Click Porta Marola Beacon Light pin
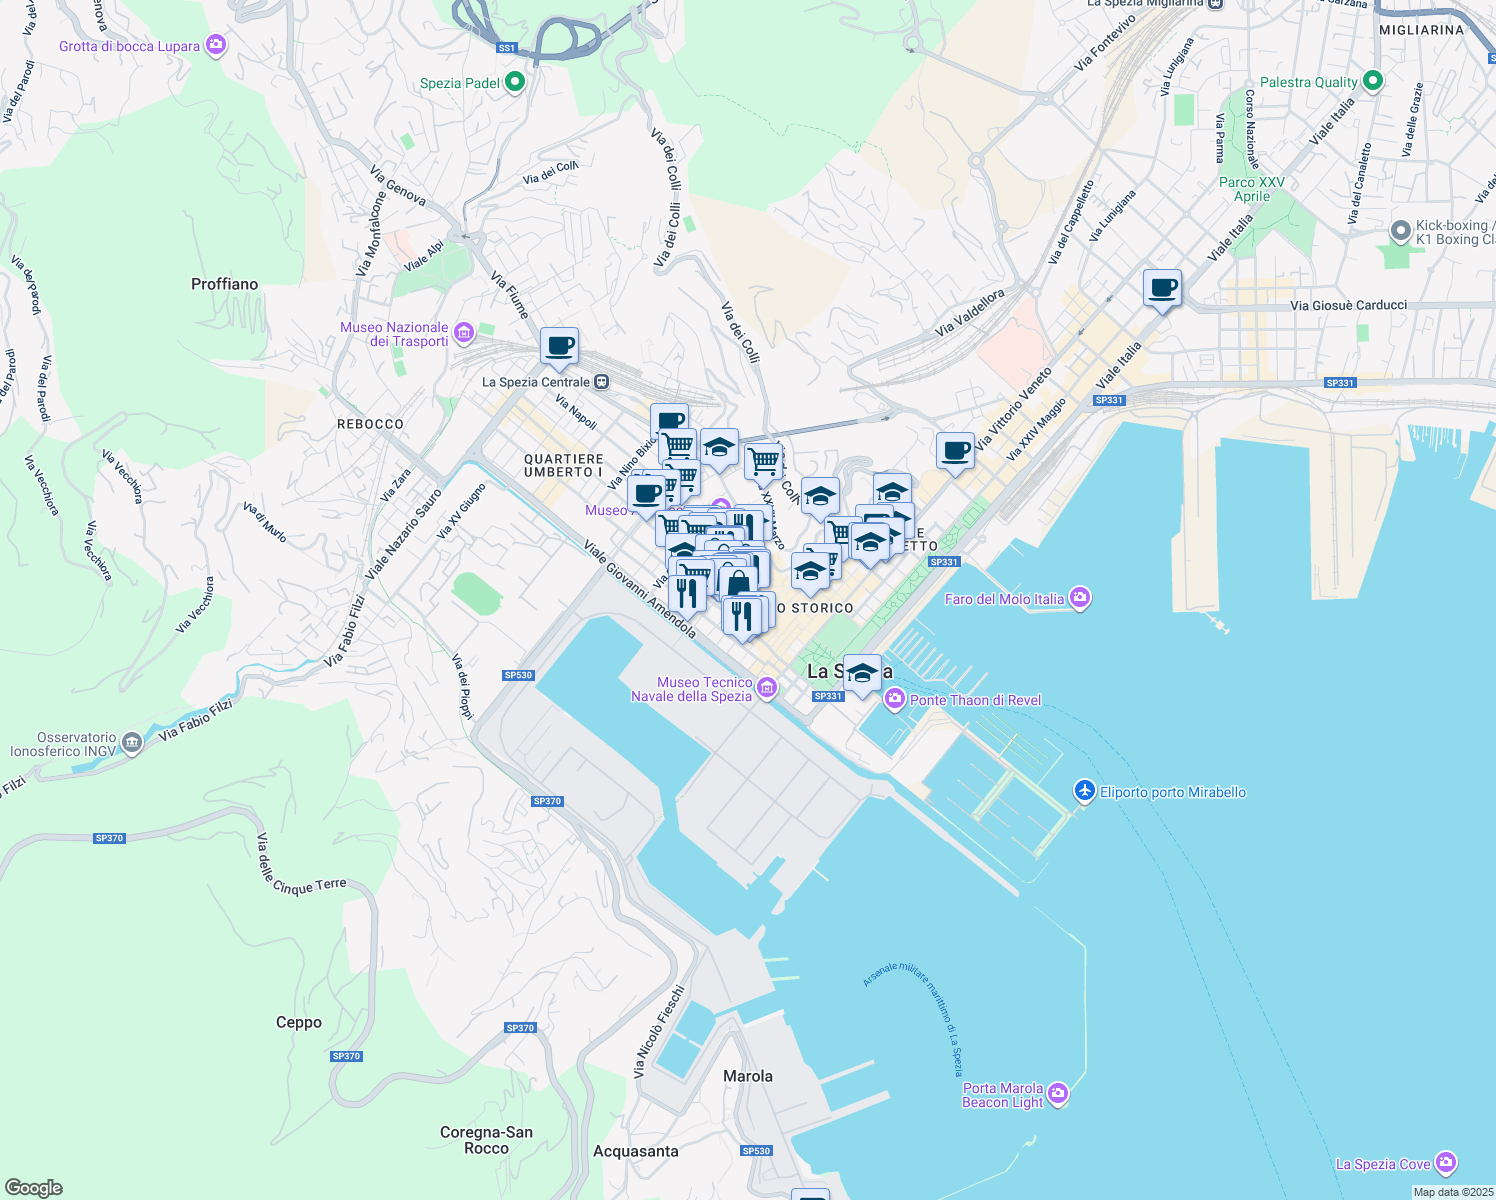The image size is (1496, 1200). point(1058,1094)
